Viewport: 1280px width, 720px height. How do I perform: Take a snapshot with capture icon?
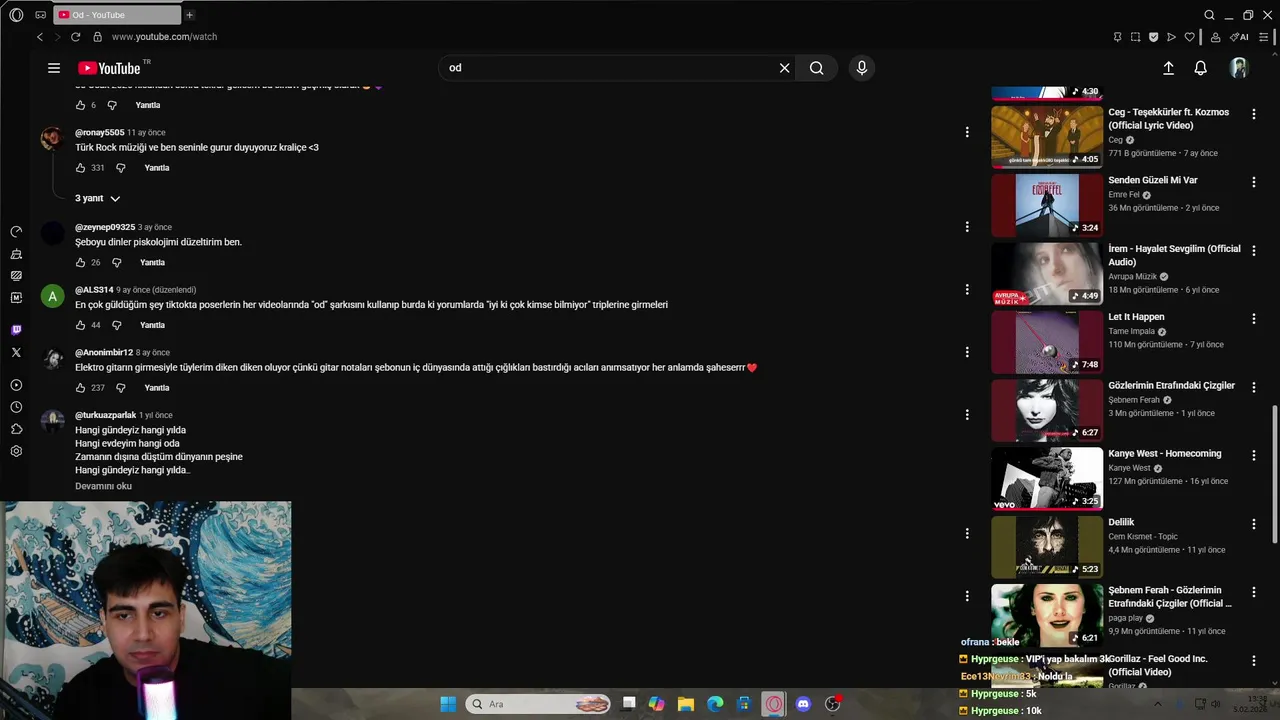(x=1135, y=37)
